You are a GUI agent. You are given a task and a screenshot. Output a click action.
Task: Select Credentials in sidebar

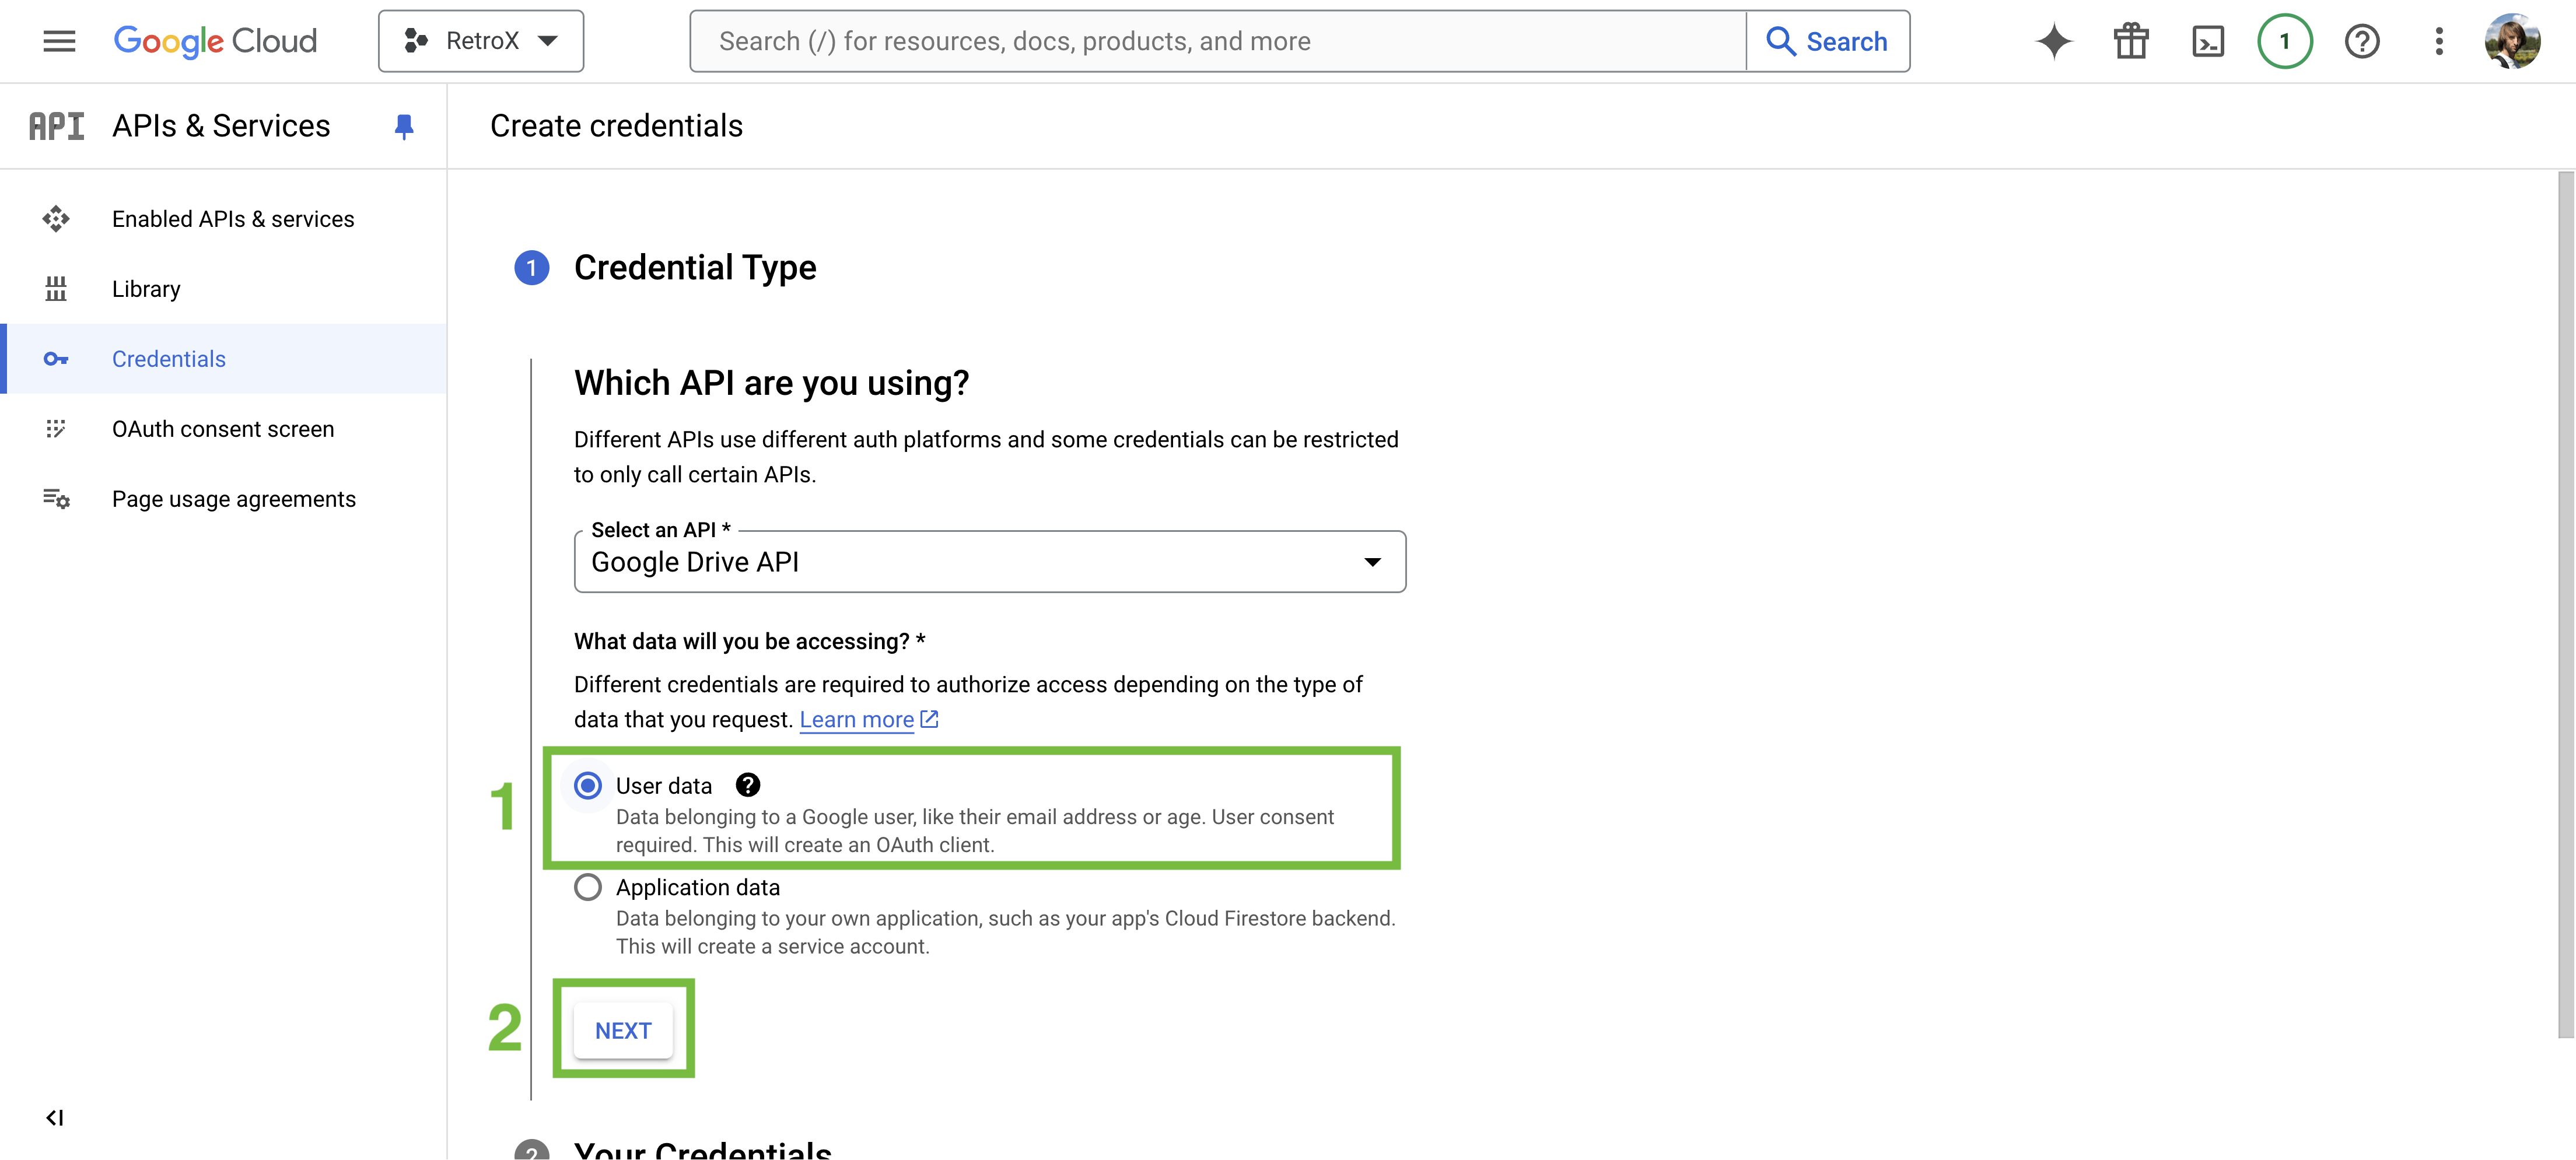(x=224, y=359)
